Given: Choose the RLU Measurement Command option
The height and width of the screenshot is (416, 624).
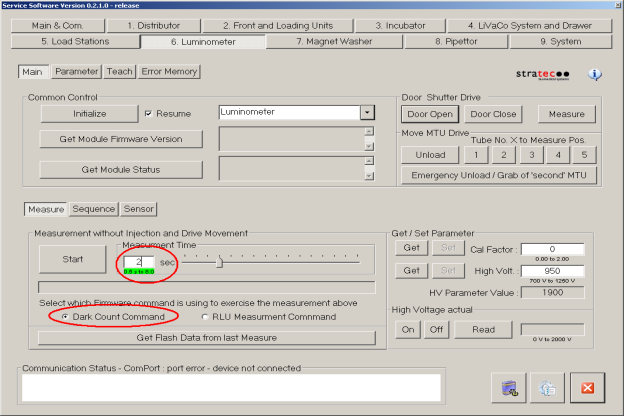Looking at the screenshot, I should (x=206, y=316).
